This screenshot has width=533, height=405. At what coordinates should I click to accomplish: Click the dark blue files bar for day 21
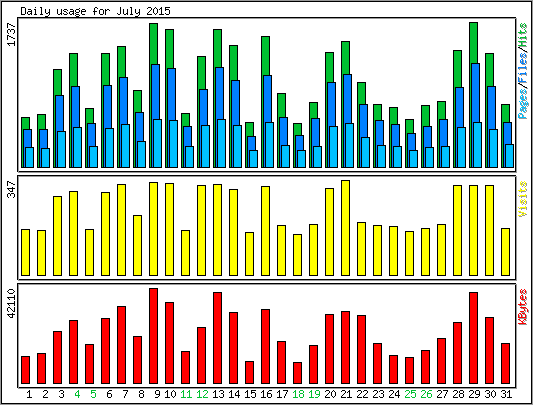point(347,99)
